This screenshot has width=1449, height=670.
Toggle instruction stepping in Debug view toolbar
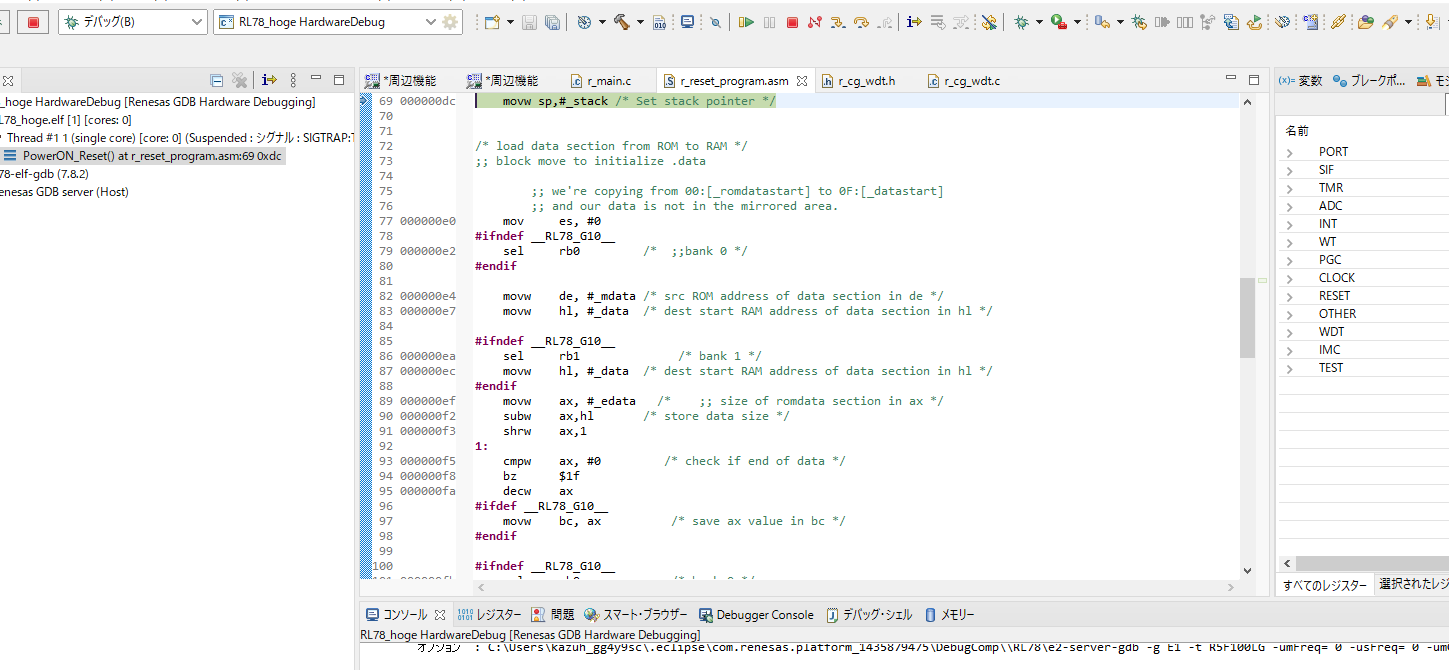point(269,80)
